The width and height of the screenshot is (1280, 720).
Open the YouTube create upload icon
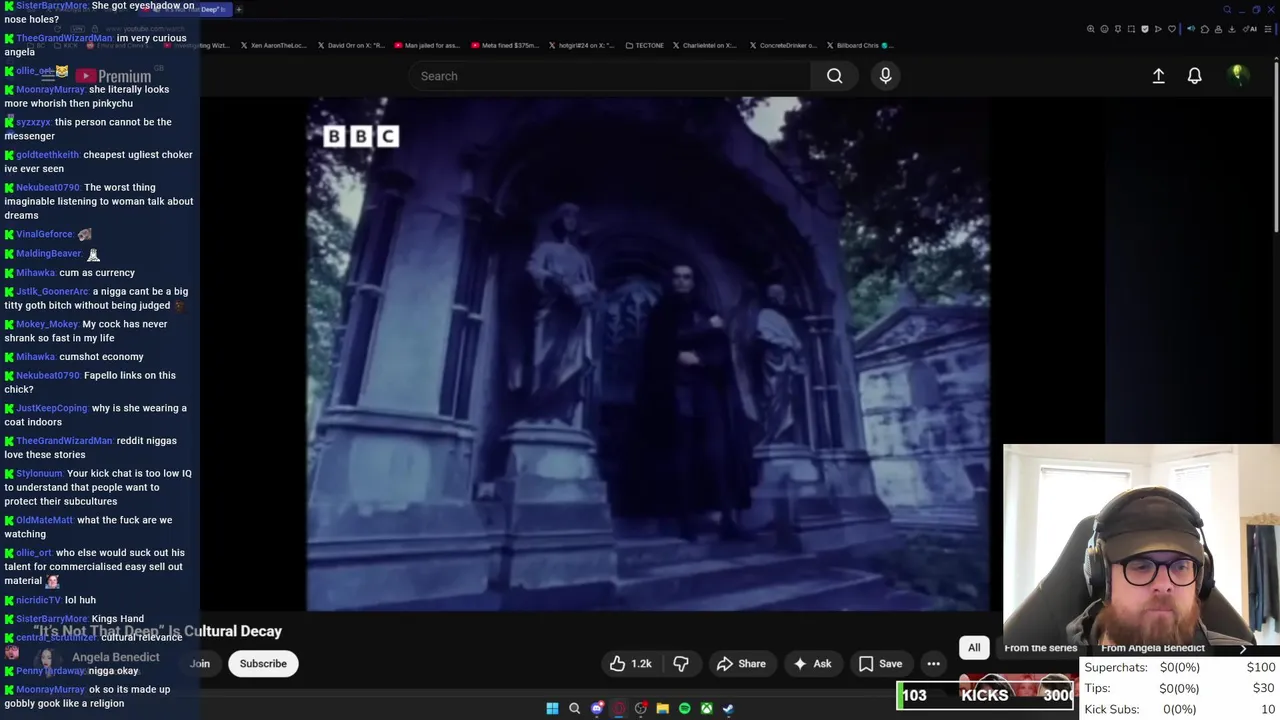tap(1158, 76)
